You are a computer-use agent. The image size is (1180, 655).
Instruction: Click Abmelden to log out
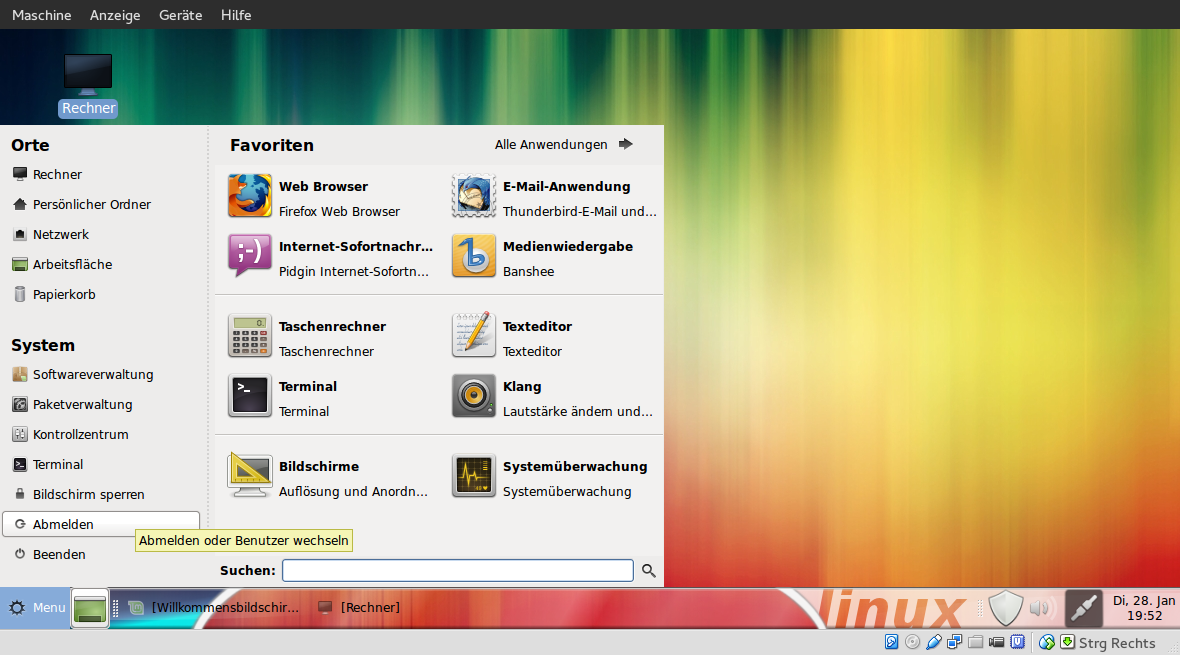tap(102, 524)
